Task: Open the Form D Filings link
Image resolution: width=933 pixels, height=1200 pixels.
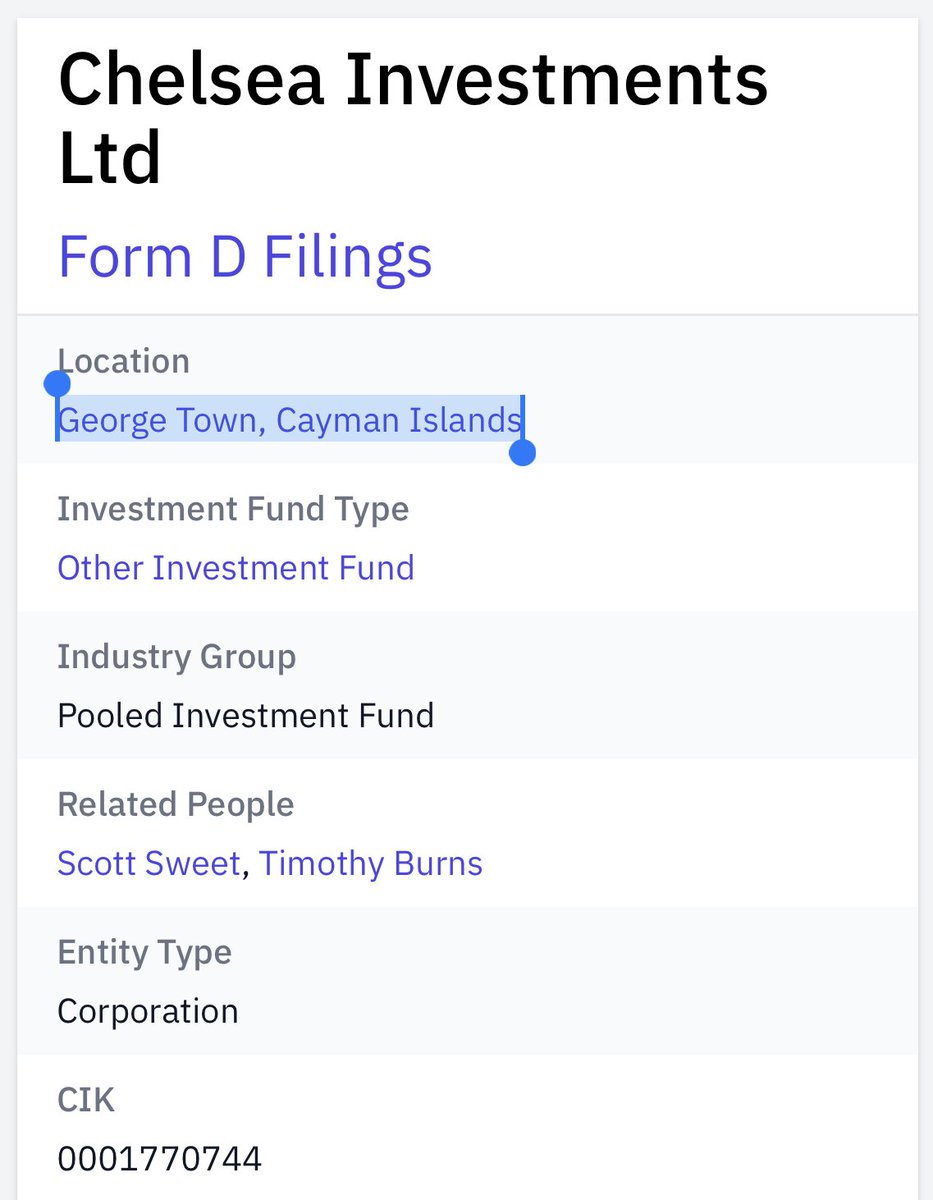Action: (x=245, y=256)
